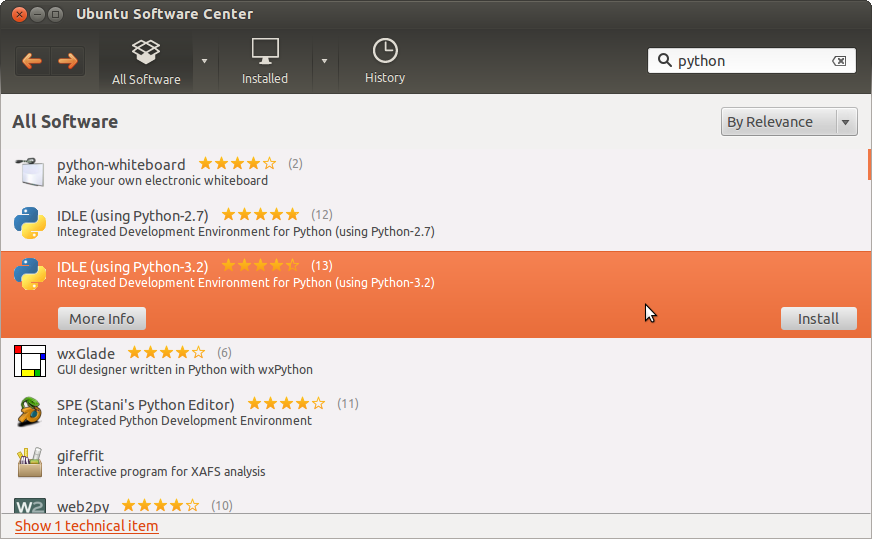
Task: Click review count (13) for IDLE Python-3.2
Action: (322, 266)
